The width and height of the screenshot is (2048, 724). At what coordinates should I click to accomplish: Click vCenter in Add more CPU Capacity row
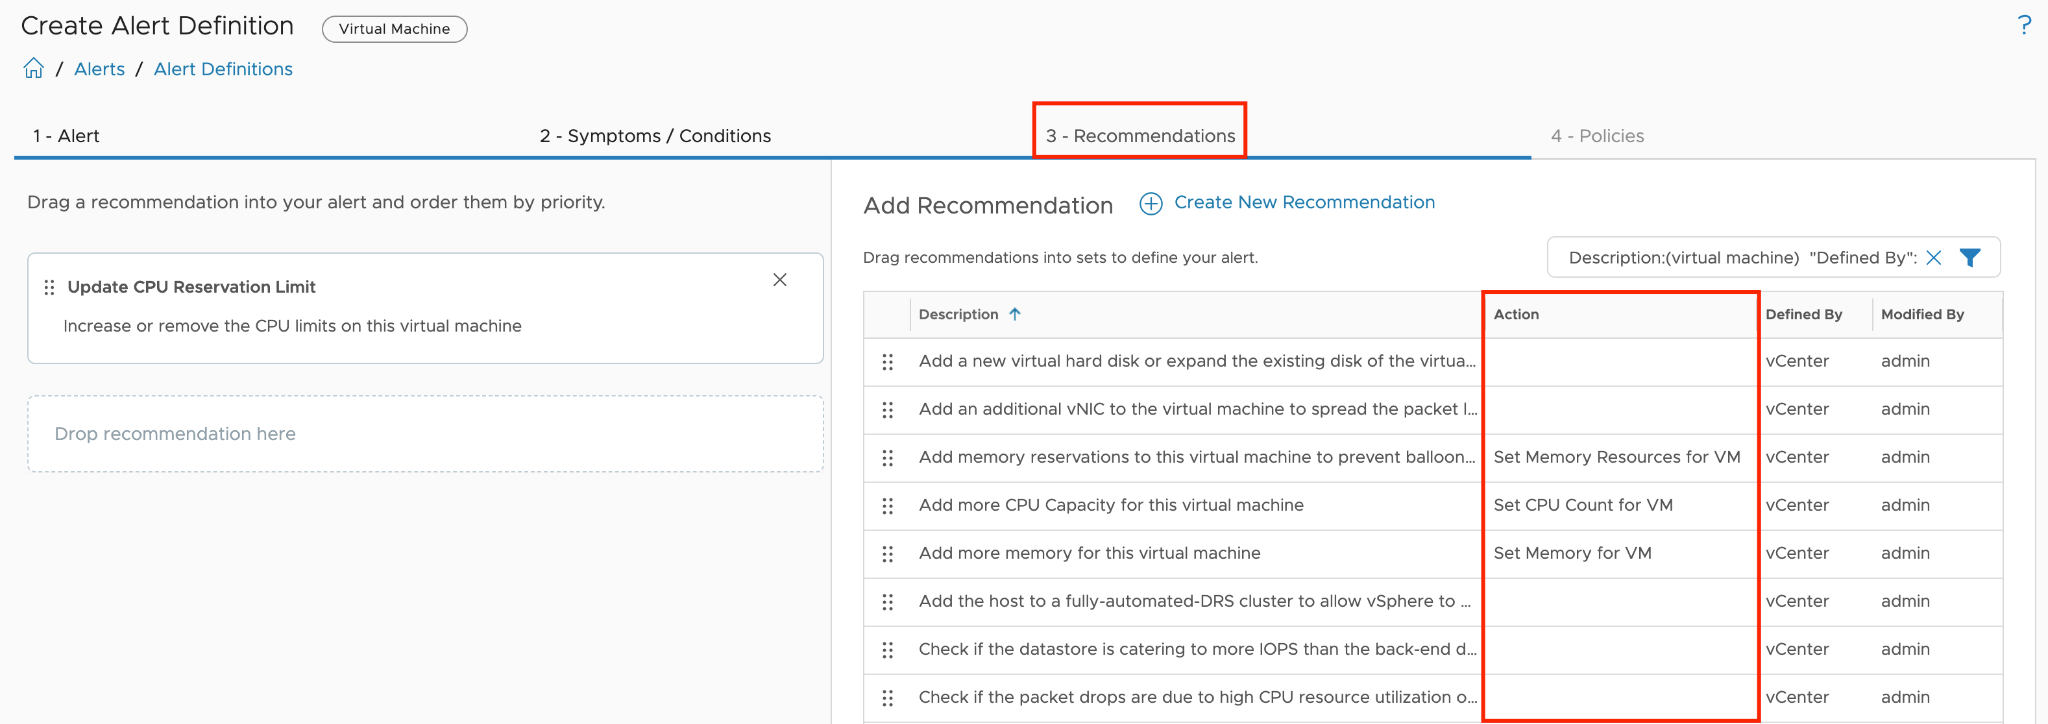(1797, 505)
